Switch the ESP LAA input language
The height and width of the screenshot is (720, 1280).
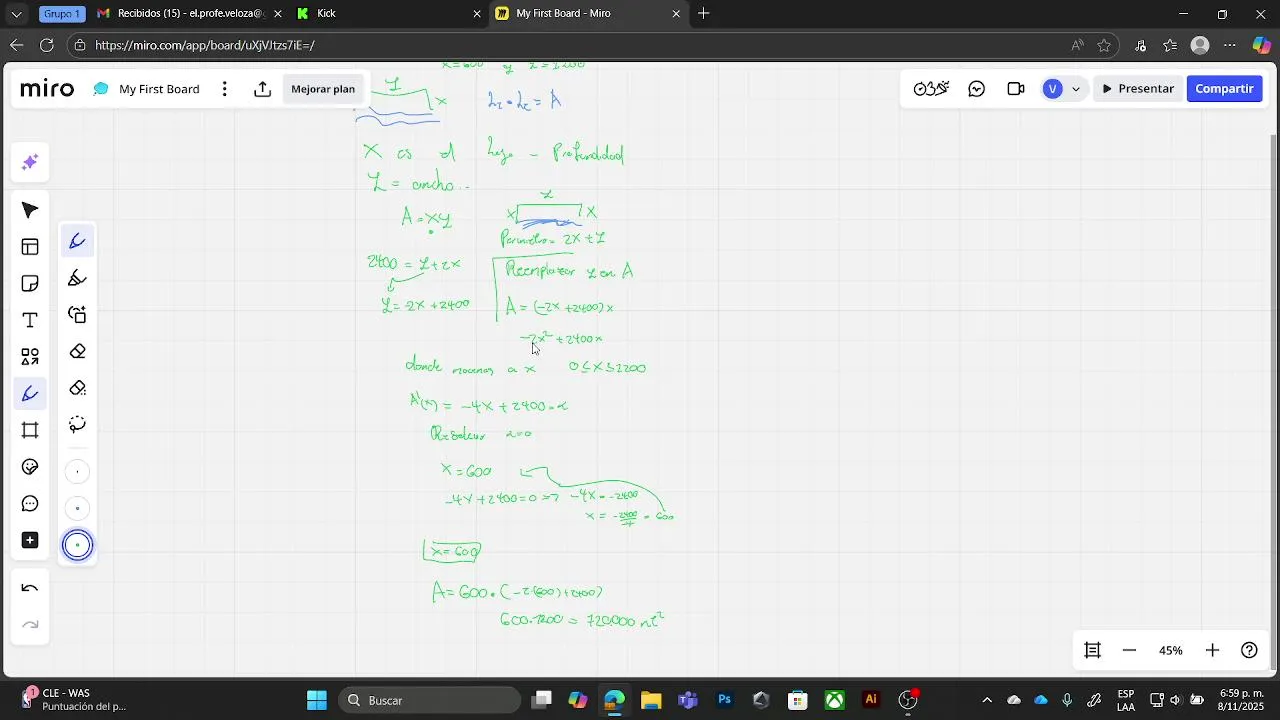coord(1126,700)
